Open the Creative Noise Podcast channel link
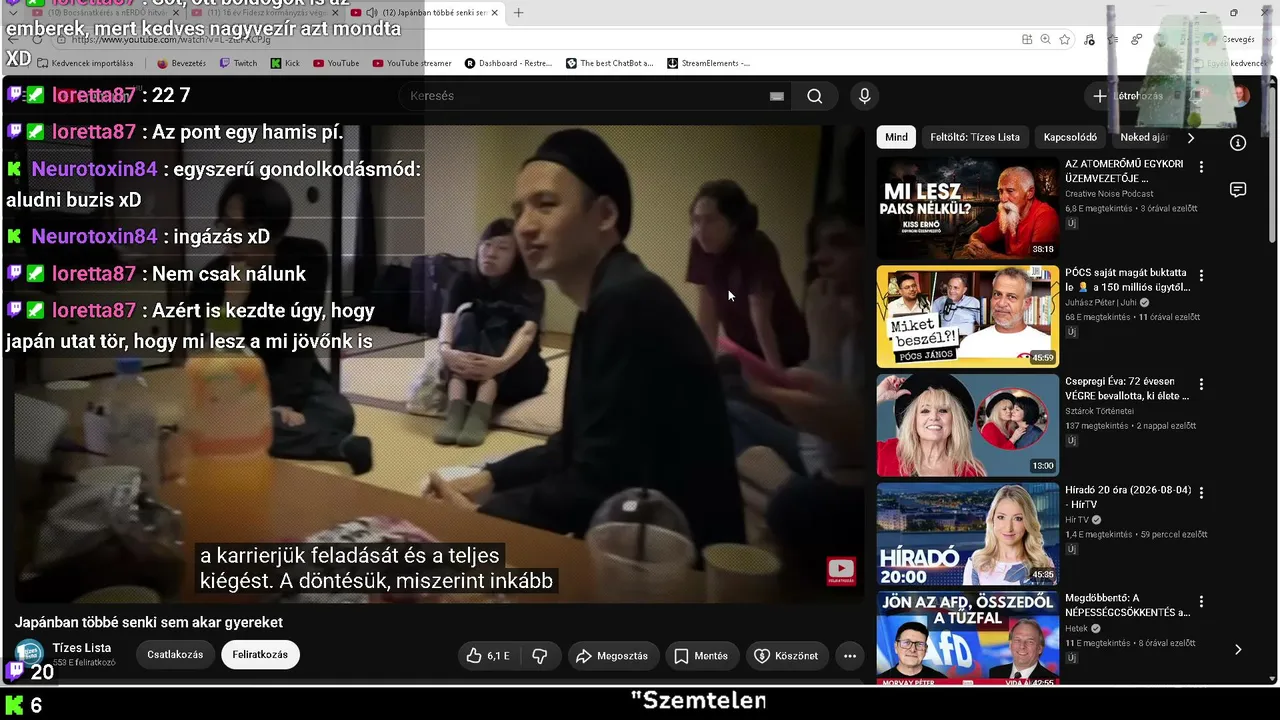Image resolution: width=1280 pixels, height=720 pixels. point(1109,194)
